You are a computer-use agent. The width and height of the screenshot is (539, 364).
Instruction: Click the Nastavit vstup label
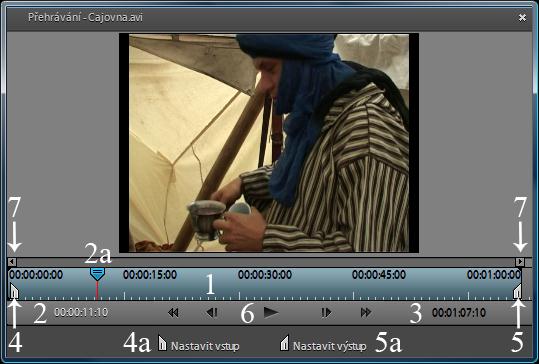205,346
